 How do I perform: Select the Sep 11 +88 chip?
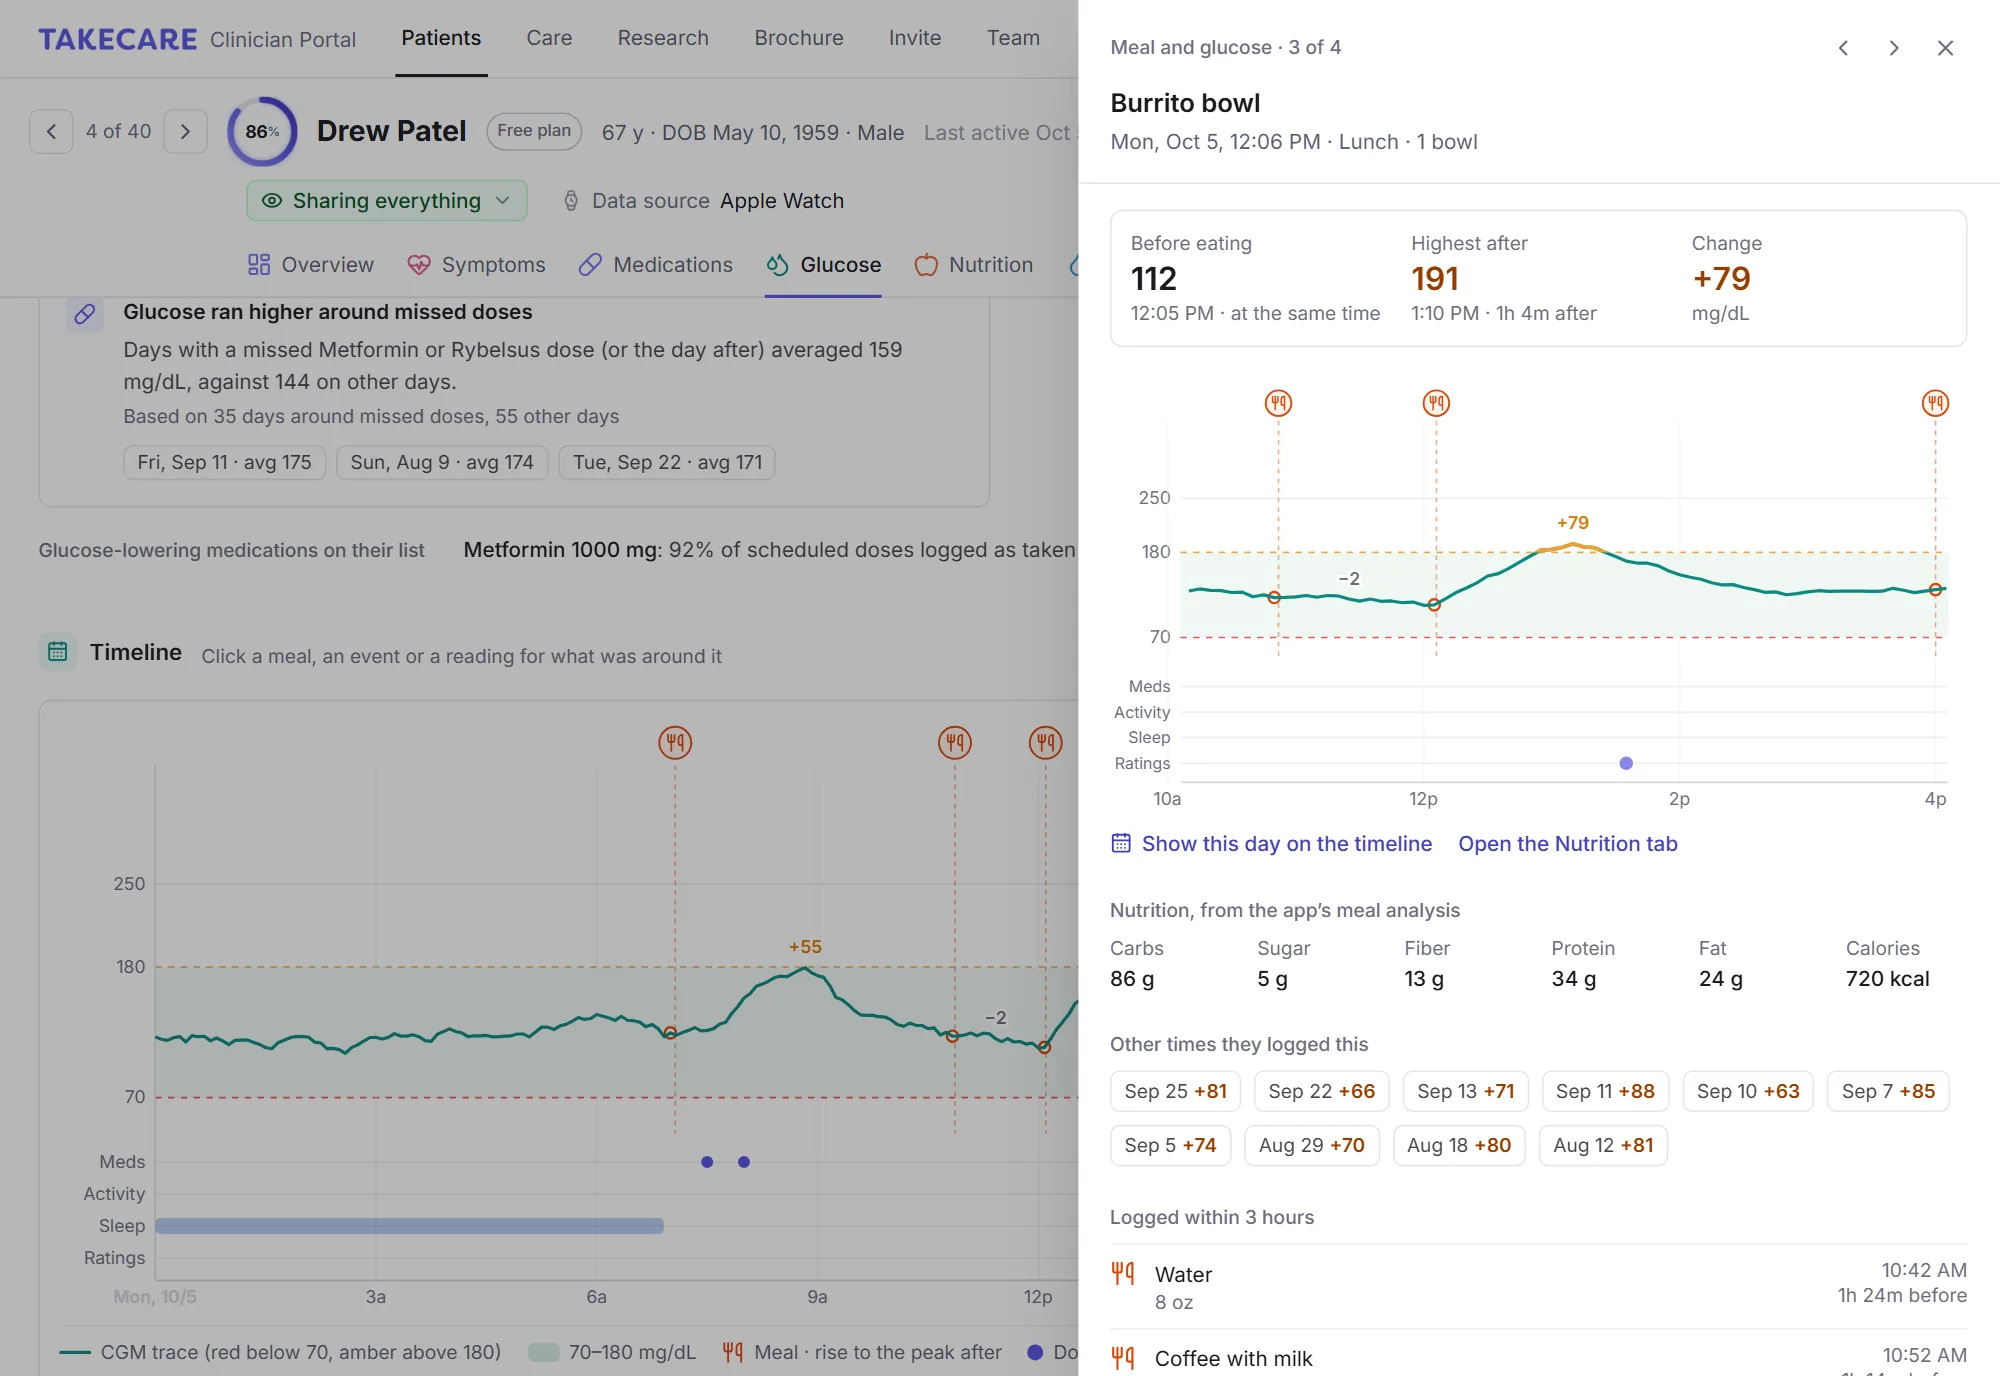tap(1605, 1091)
